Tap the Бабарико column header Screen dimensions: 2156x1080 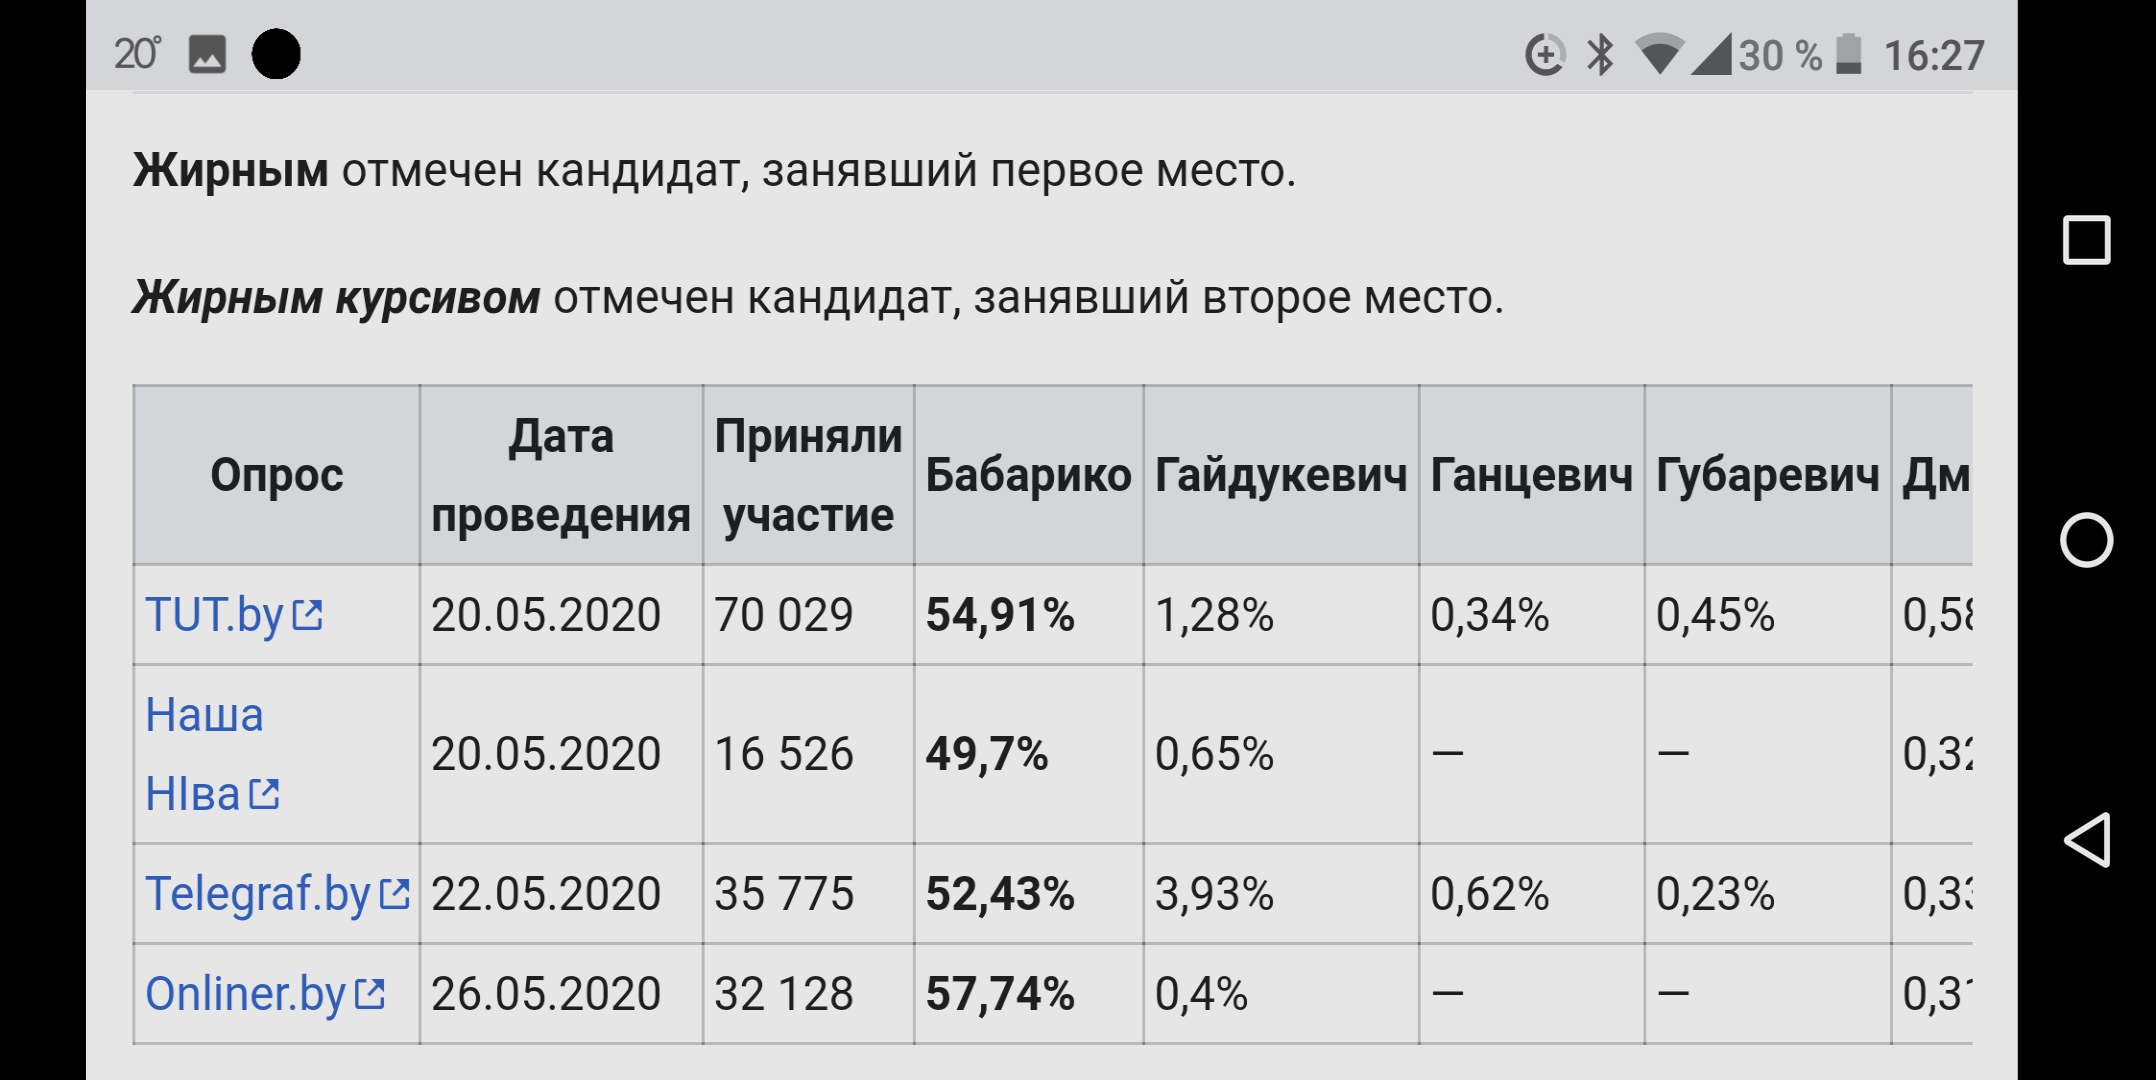(x=1028, y=475)
